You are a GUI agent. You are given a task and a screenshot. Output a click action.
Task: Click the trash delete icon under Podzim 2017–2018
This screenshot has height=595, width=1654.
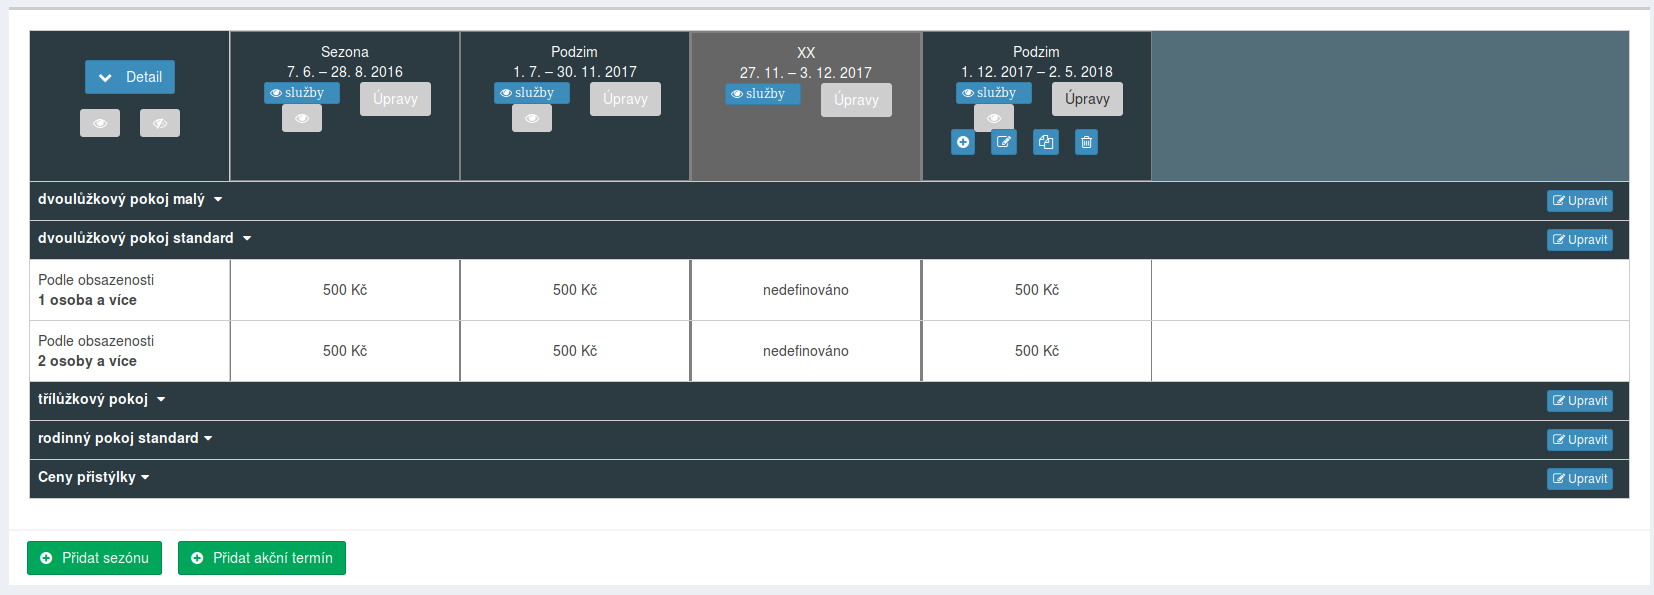tap(1086, 142)
